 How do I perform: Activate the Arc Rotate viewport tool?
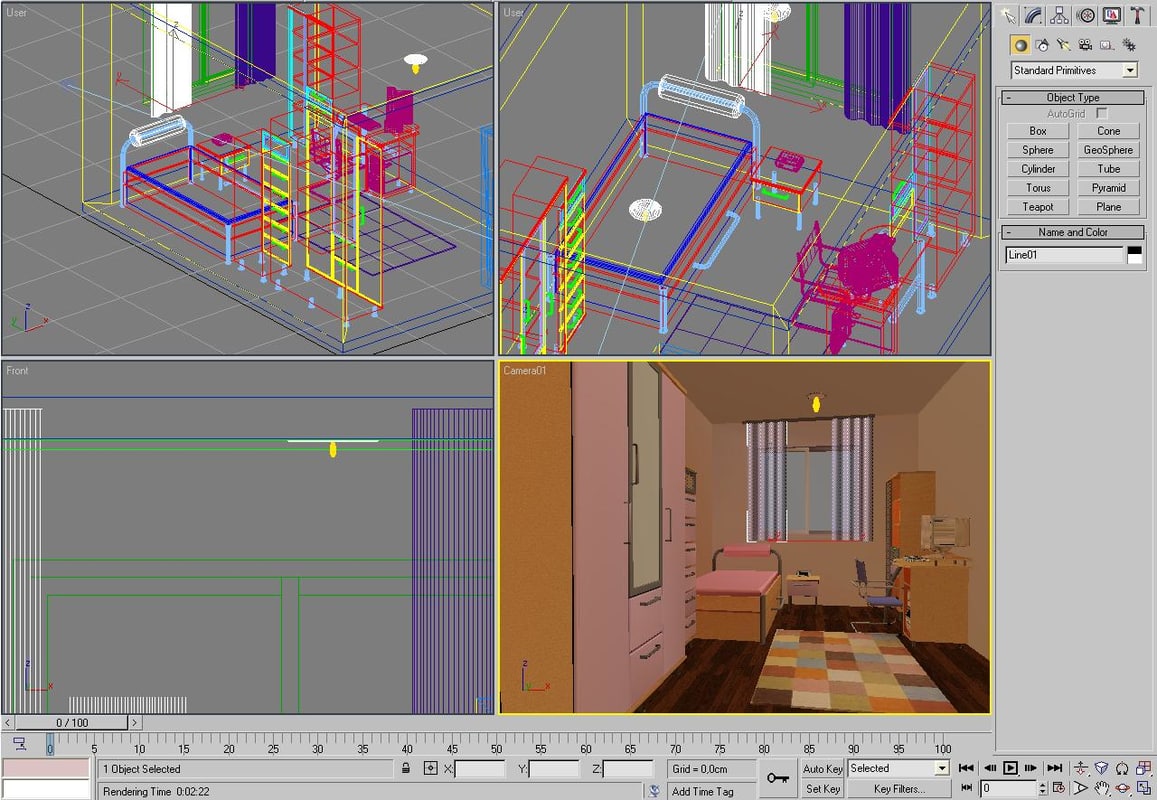[x=1122, y=788]
